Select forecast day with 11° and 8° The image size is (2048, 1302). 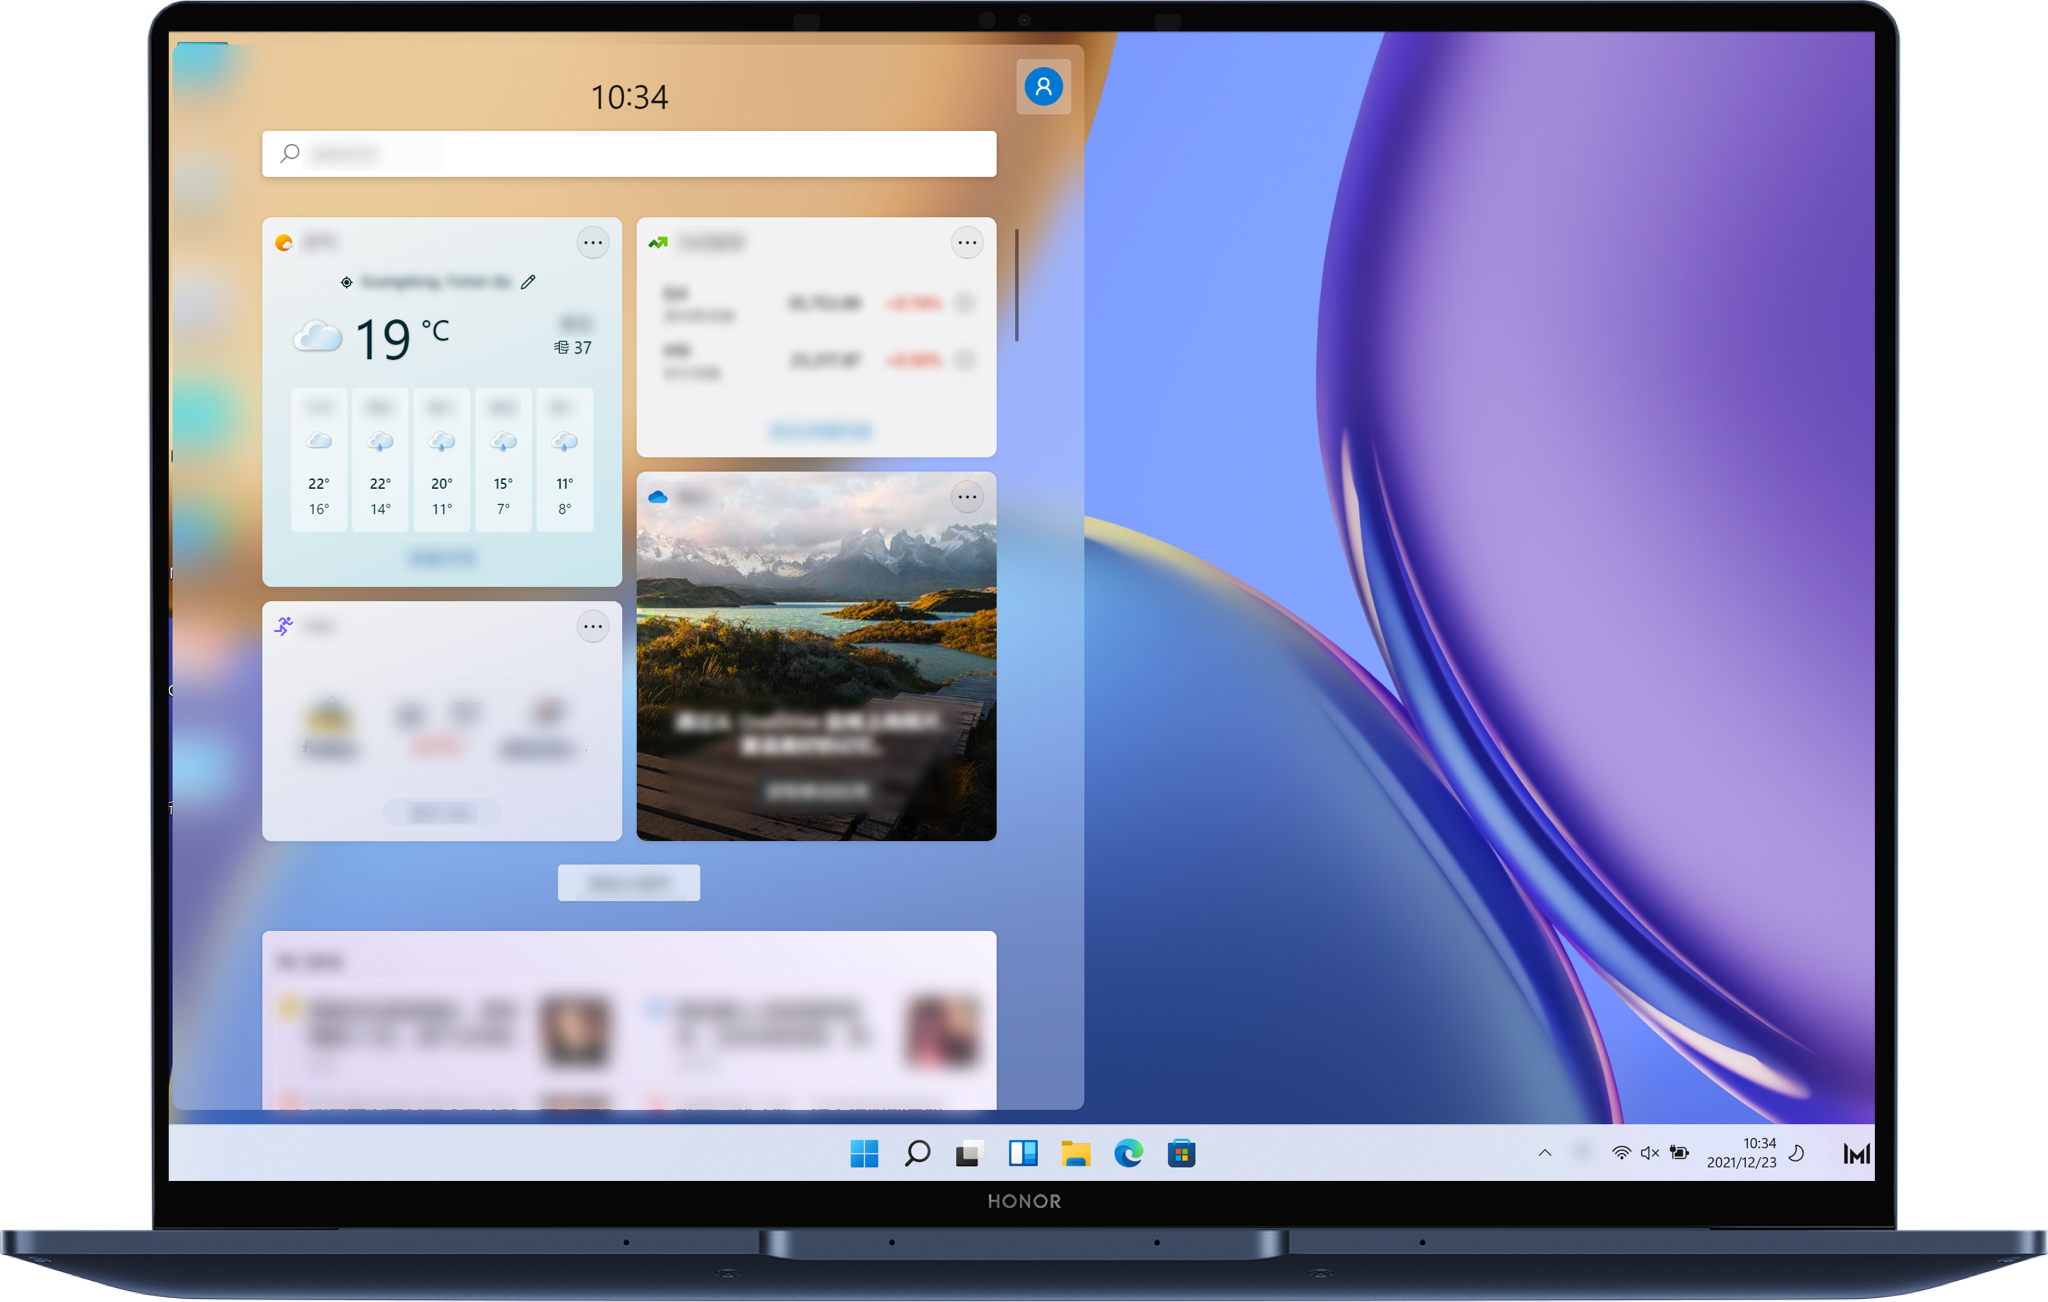point(565,460)
